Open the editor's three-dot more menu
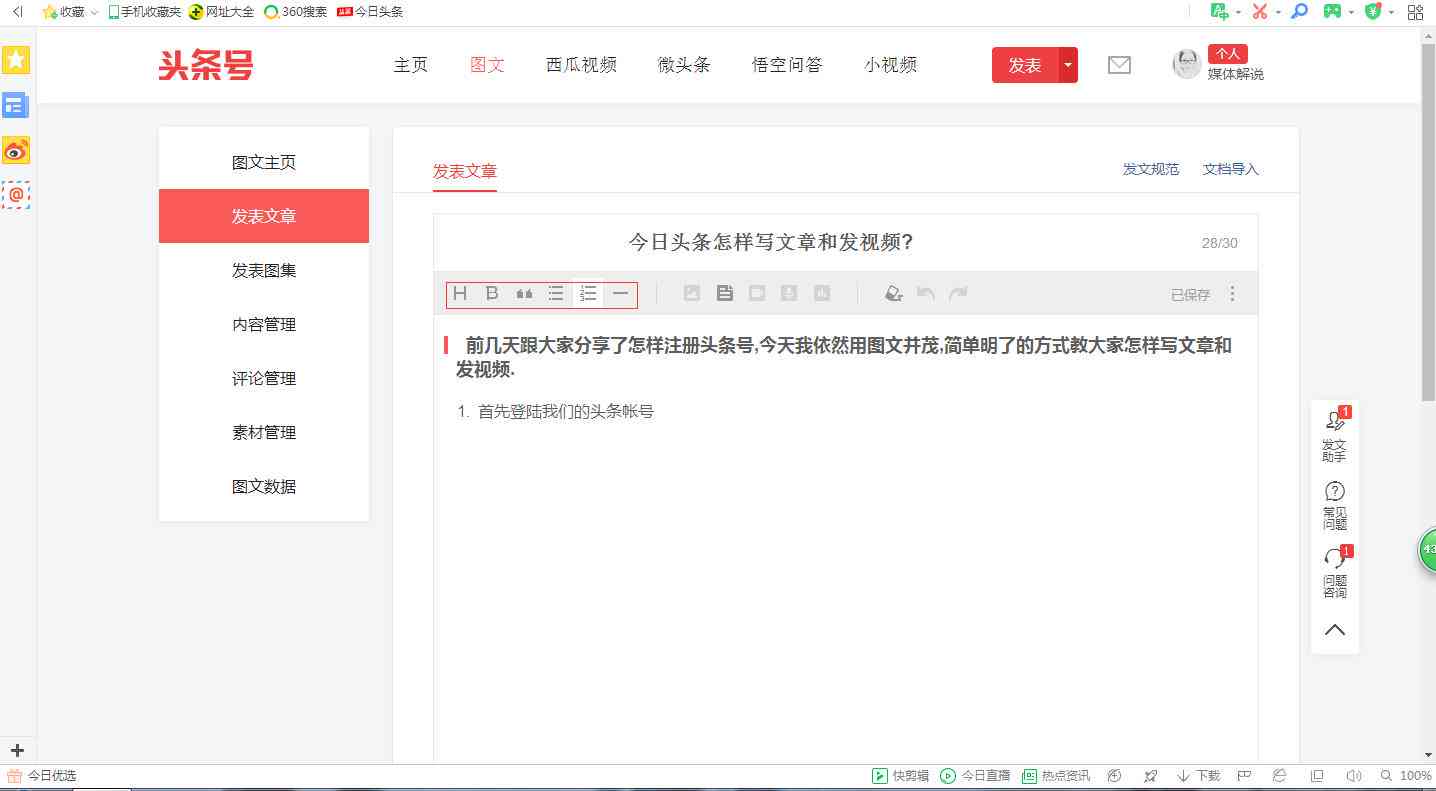This screenshot has height=791, width=1436. tap(1232, 293)
